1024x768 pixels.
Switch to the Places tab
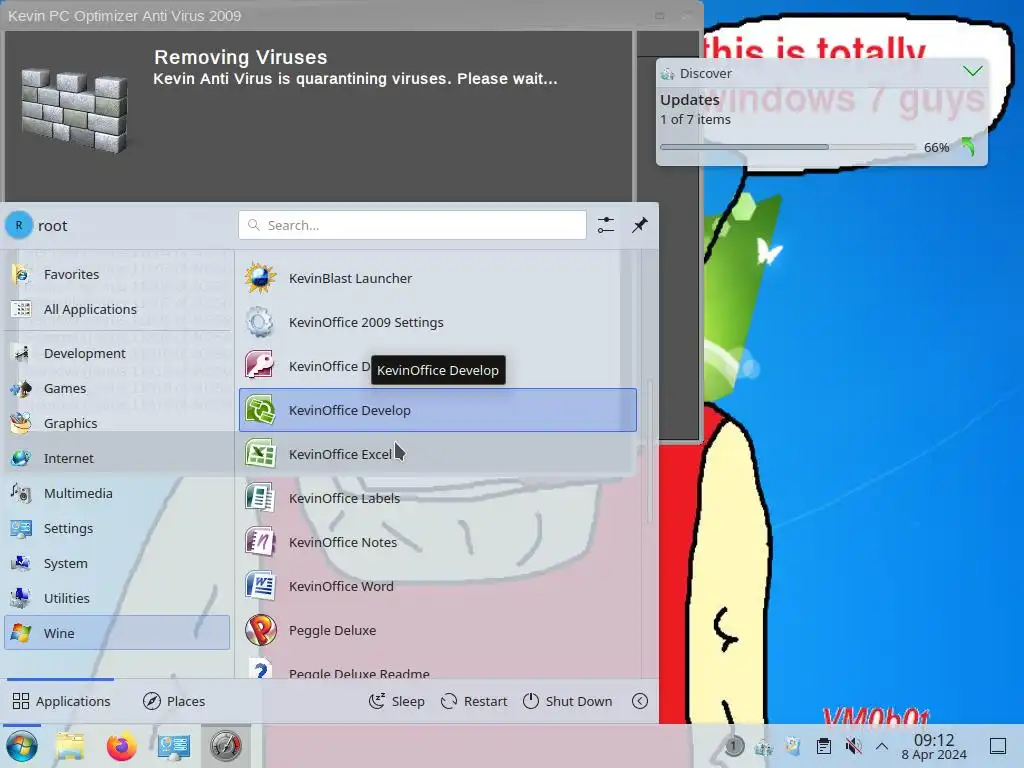174,701
